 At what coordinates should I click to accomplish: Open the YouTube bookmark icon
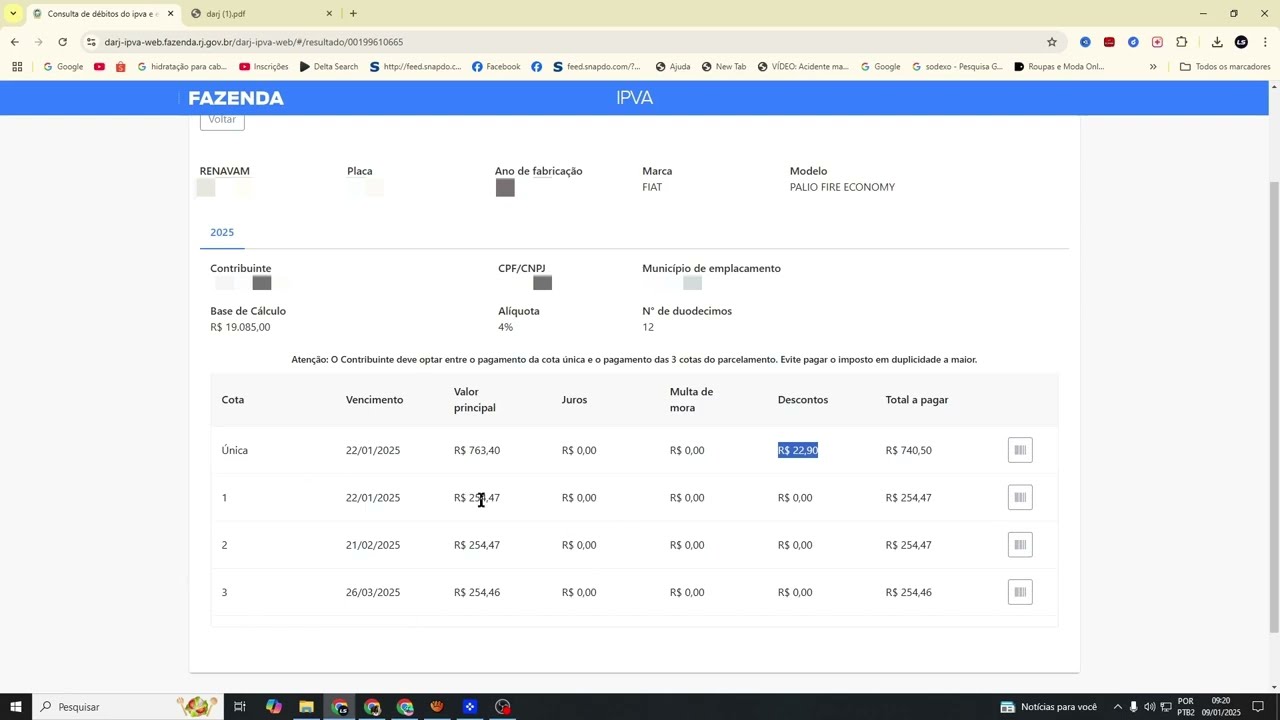(x=99, y=67)
